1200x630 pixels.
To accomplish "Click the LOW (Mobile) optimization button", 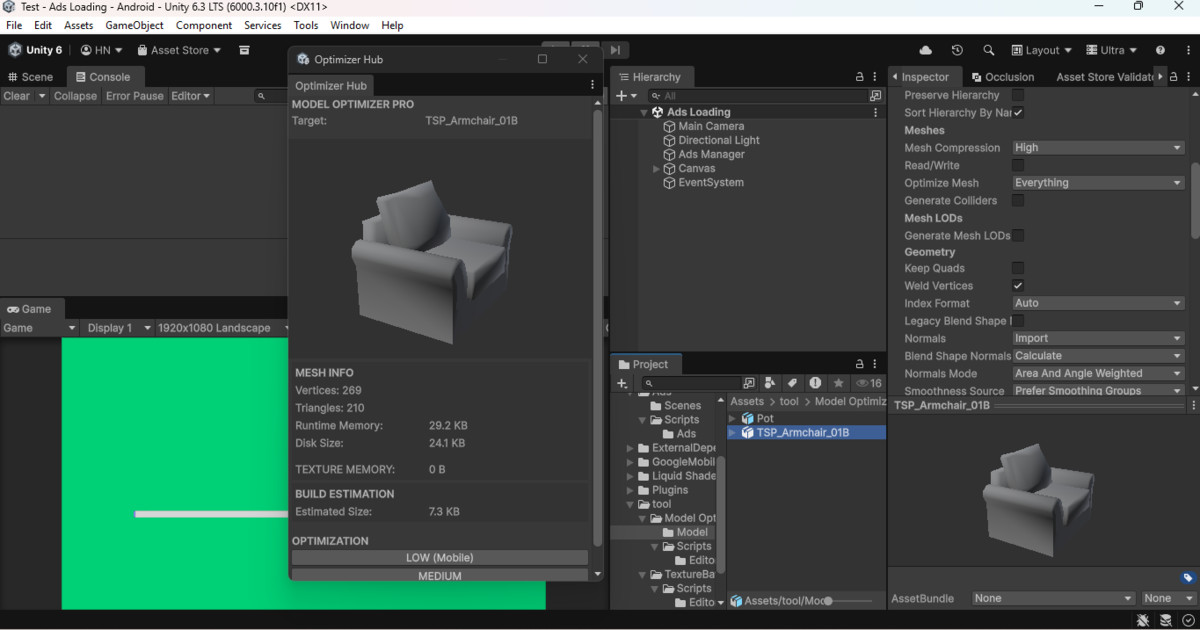I will tap(440, 558).
